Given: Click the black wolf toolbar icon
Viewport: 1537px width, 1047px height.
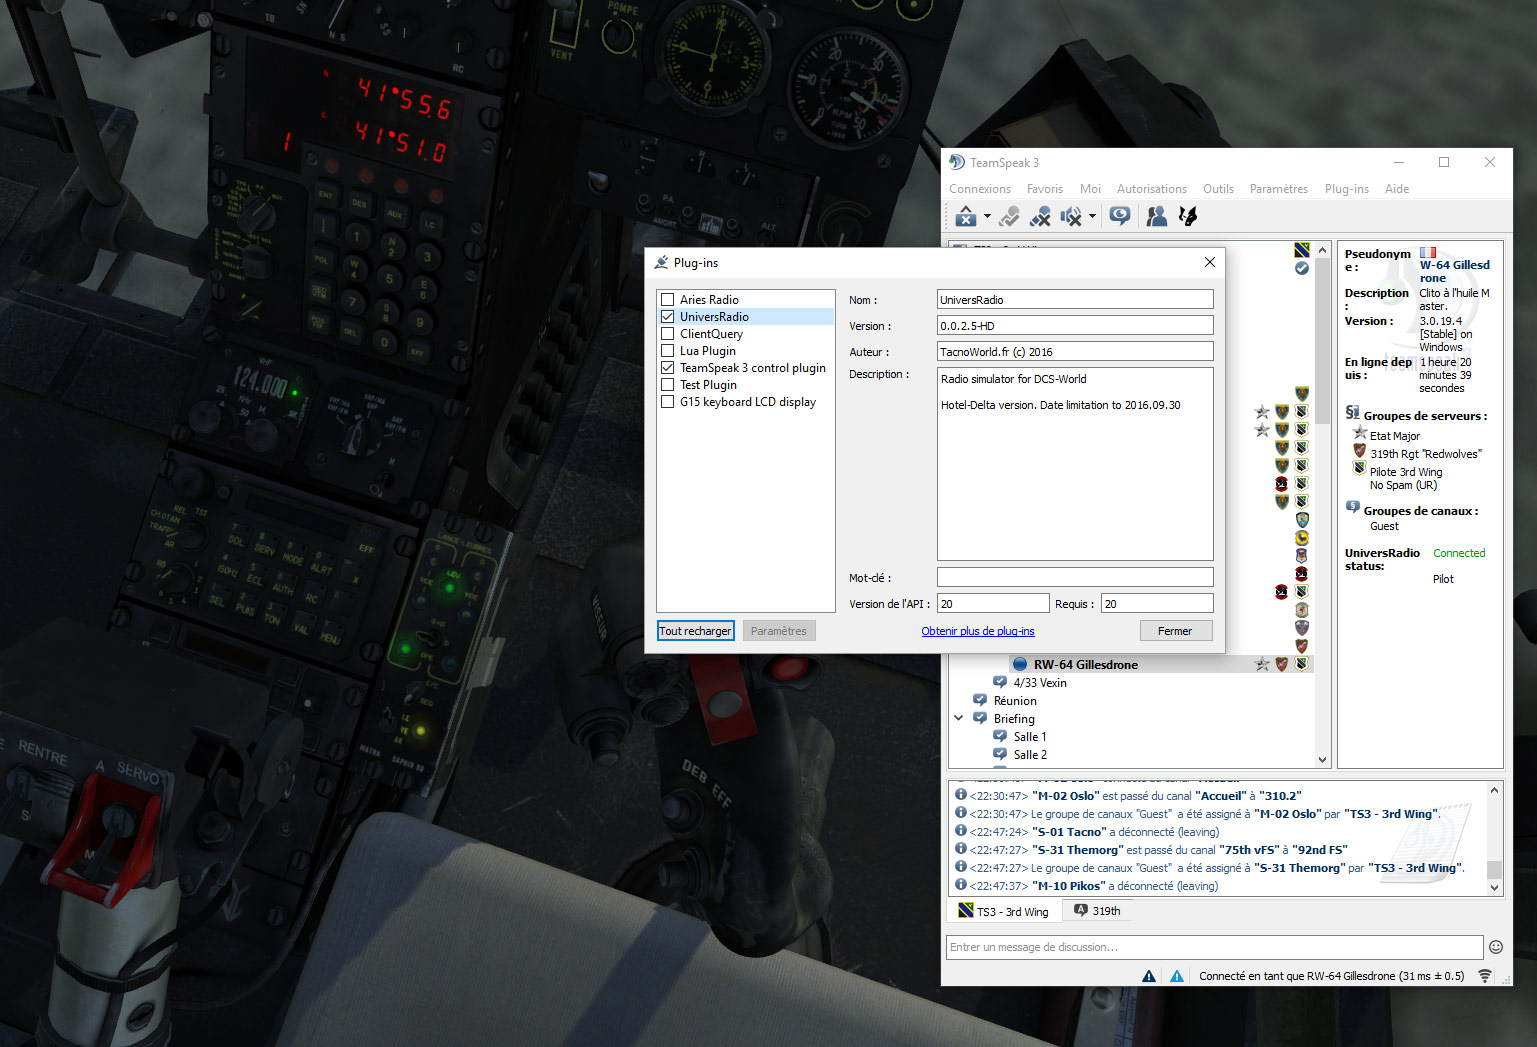Looking at the screenshot, I should coord(1188,216).
